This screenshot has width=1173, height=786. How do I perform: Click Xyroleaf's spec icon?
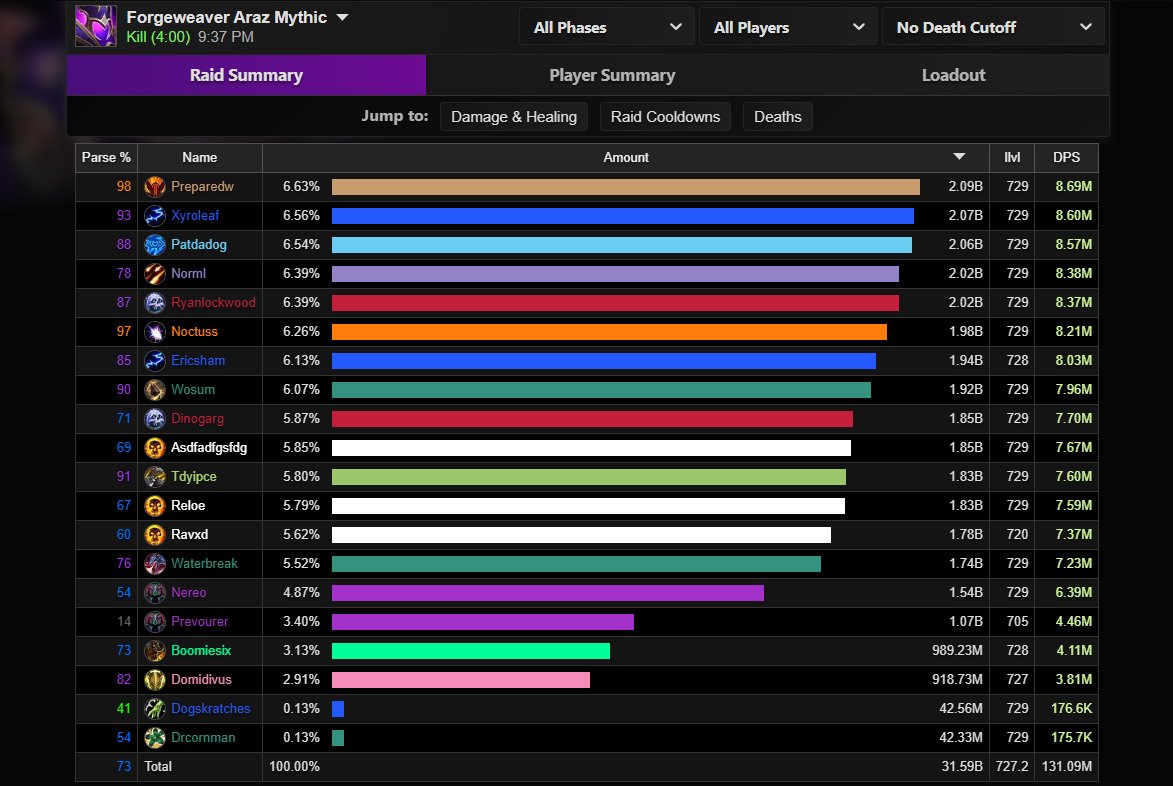pyautogui.click(x=155, y=215)
